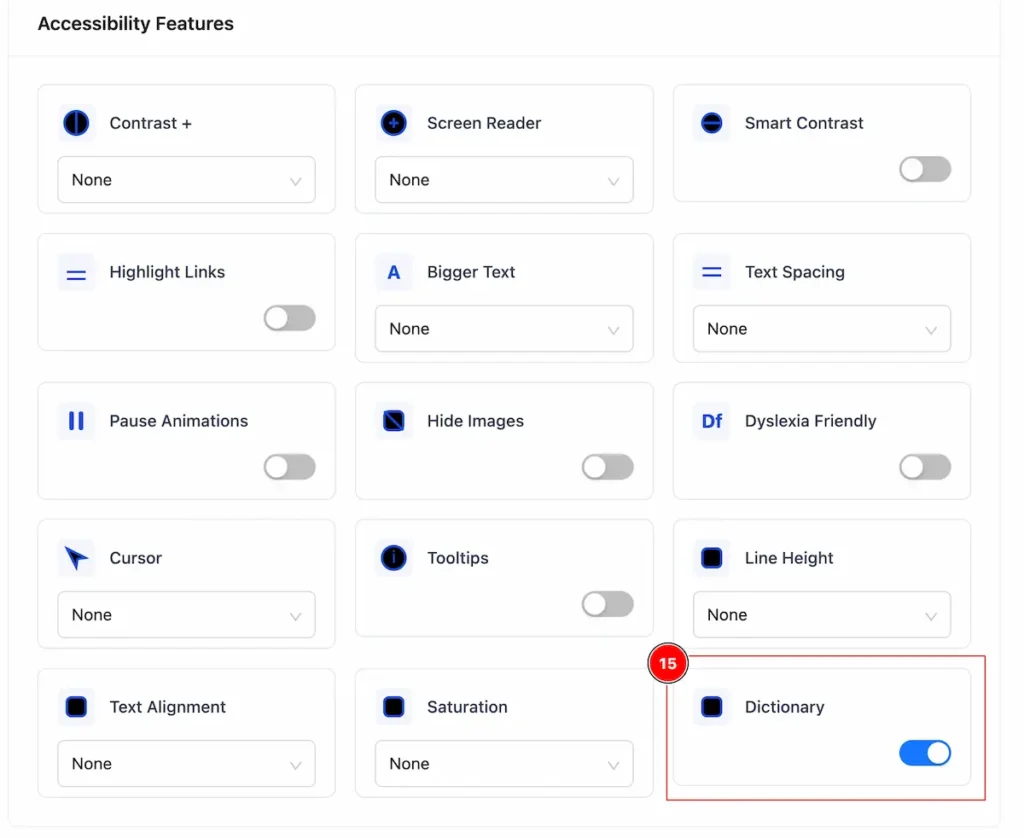Click the Contrast + half-circle icon
This screenshot has width=1024, height=838.
point(76,123)
